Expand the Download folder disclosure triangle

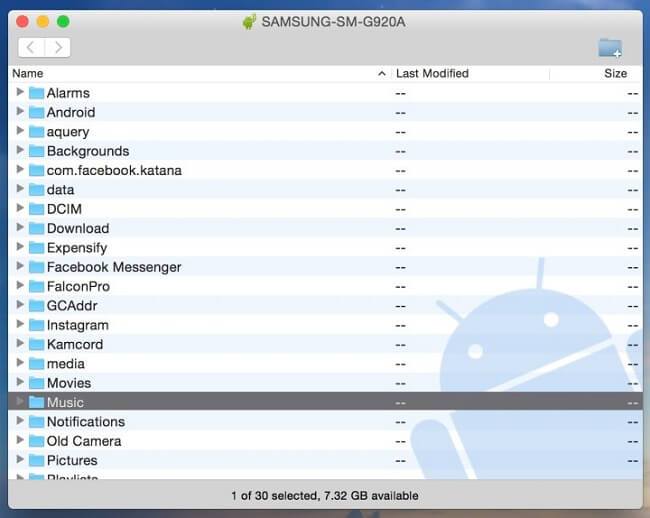click(x=19, y=227)
